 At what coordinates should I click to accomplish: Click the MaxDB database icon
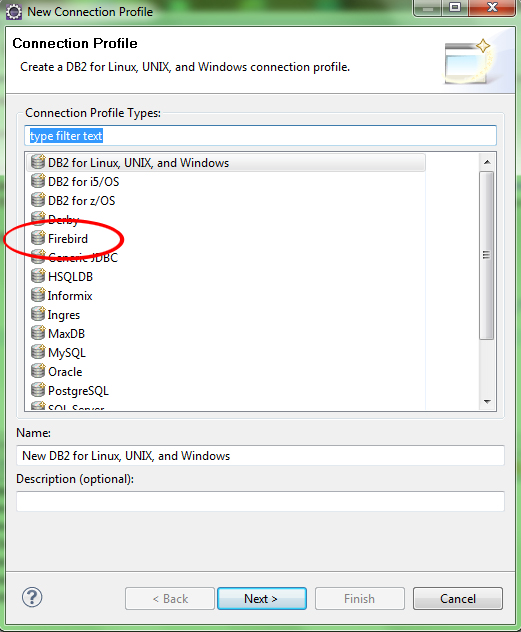pyautogui.click(x=38, y=333)
